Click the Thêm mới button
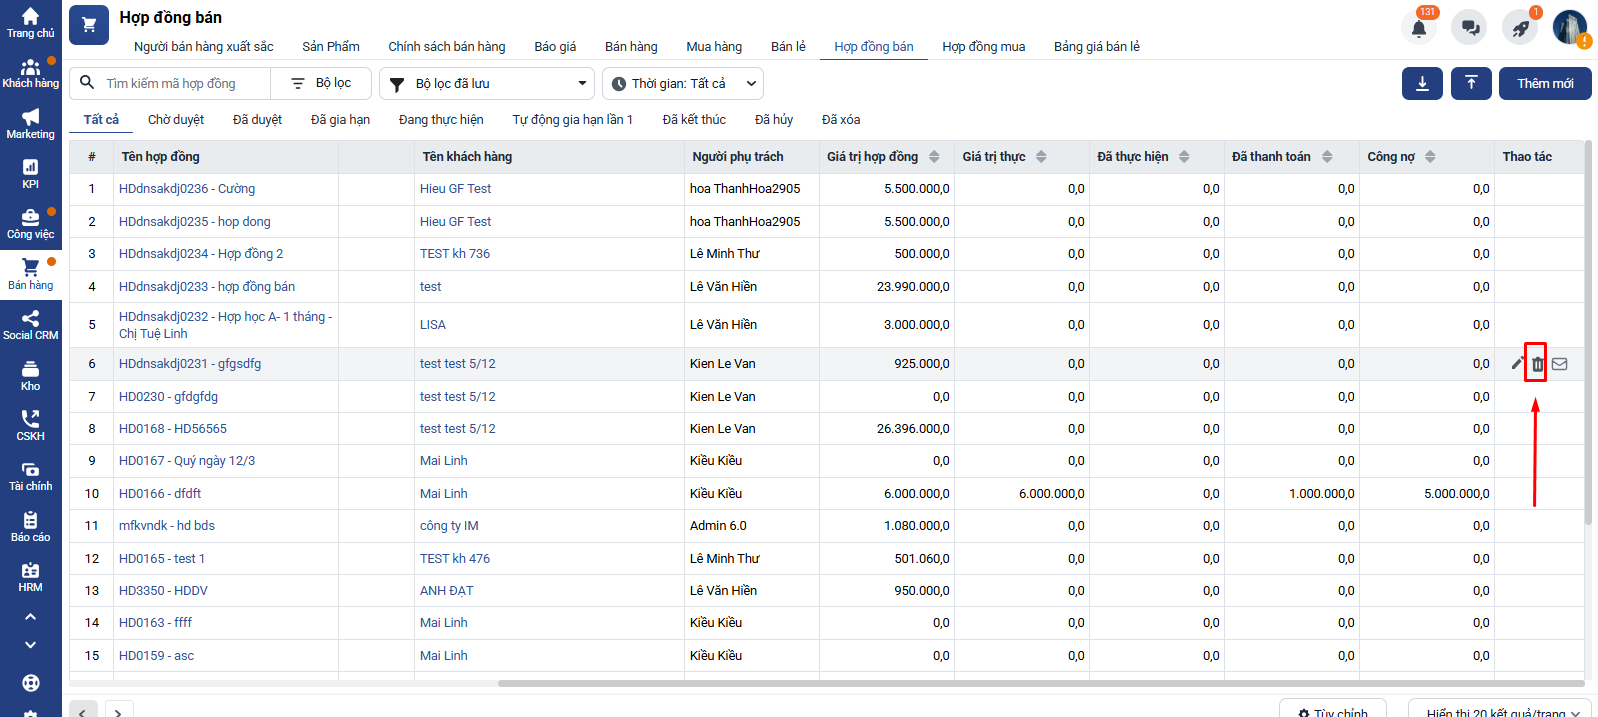 (x=1544, y=83)
